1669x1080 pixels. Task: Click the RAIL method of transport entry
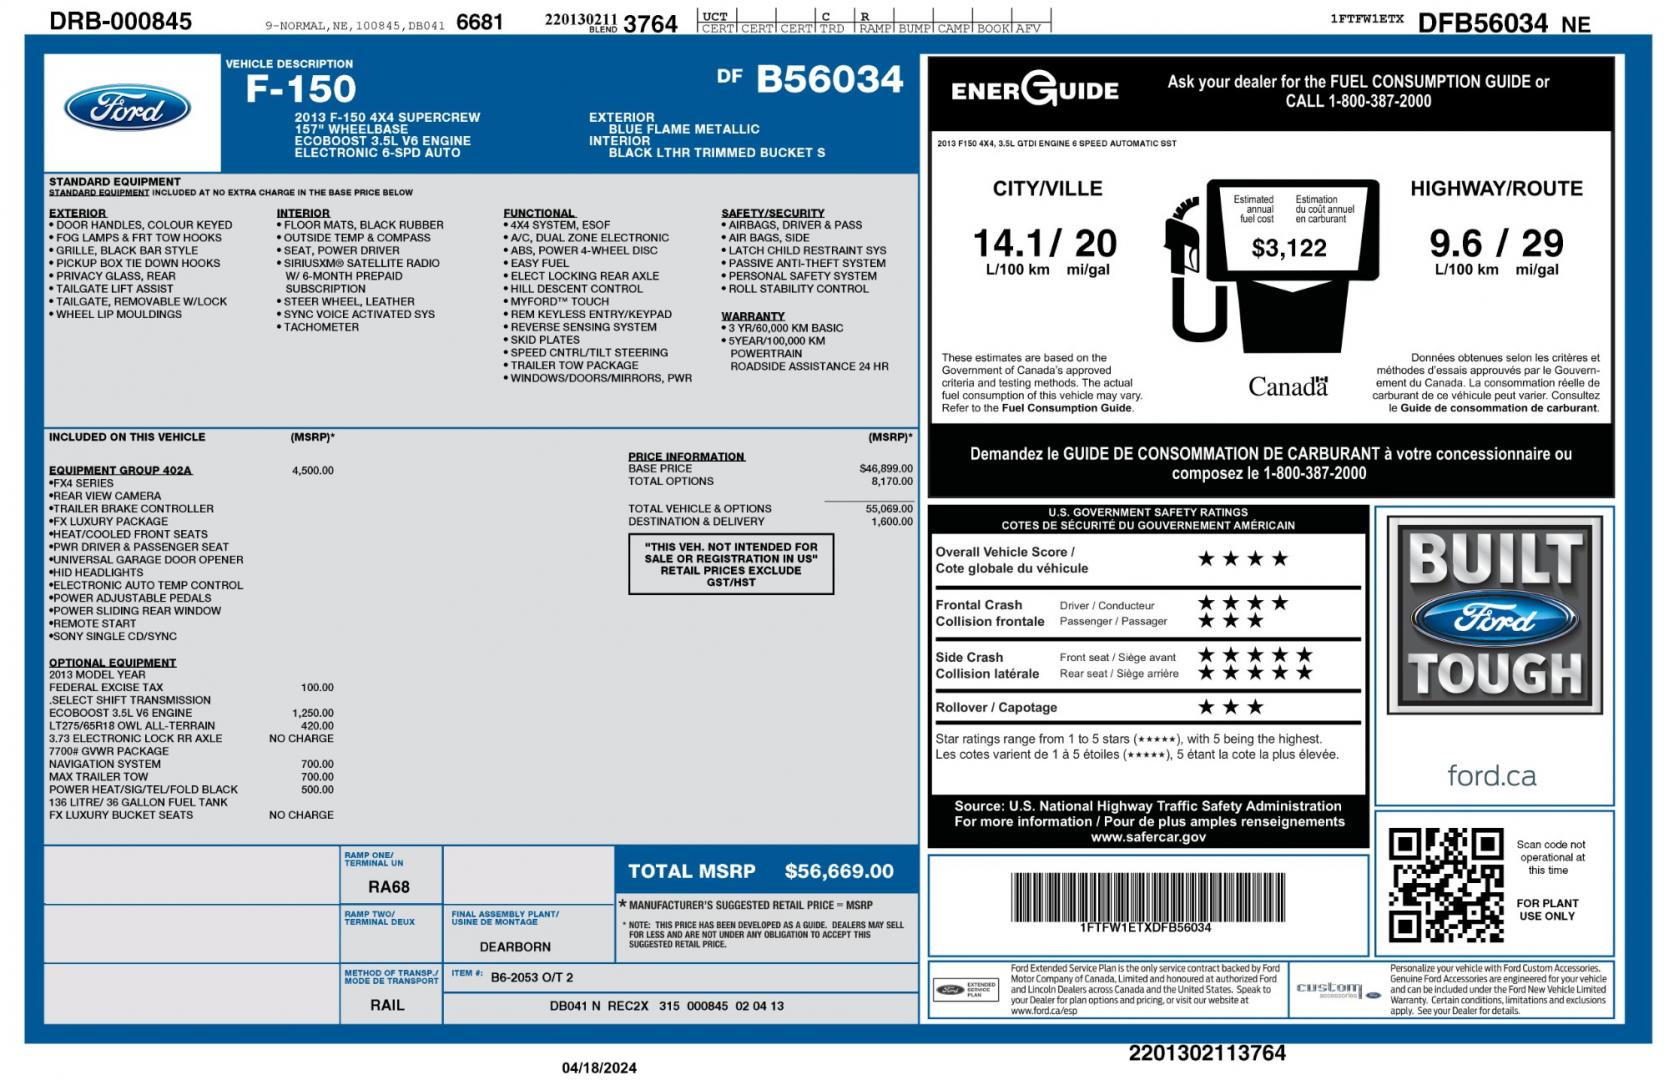[388, 1005]
